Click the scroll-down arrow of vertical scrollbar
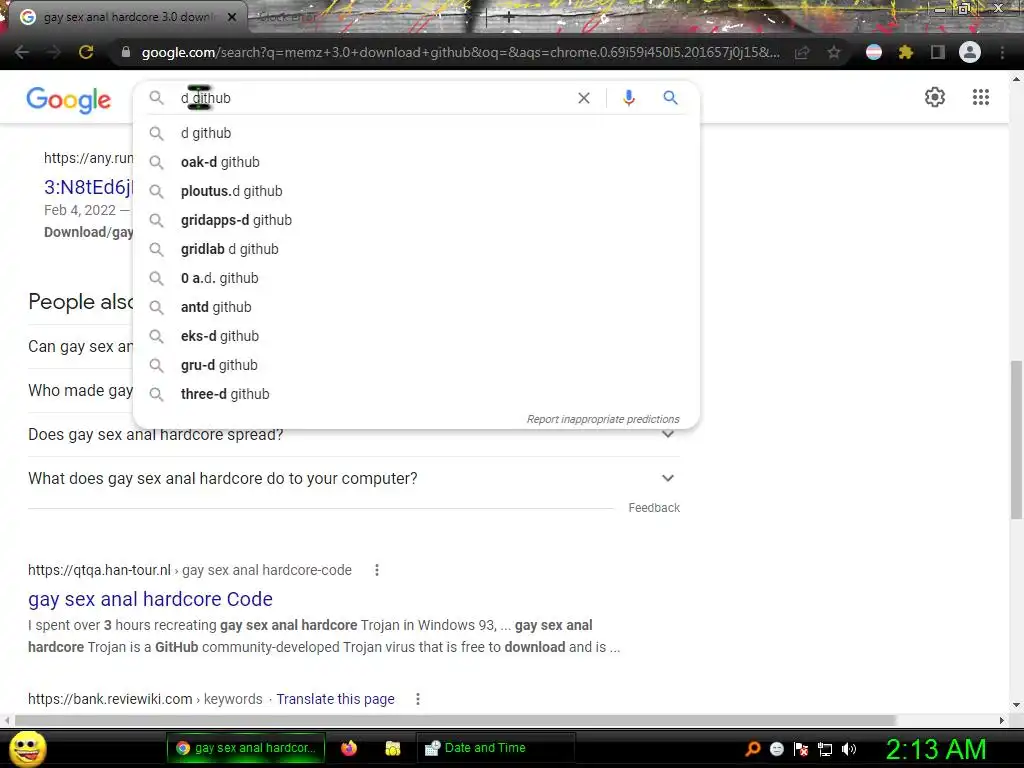The height and width of the screenshot is (768, 1024). point(1016,705)
